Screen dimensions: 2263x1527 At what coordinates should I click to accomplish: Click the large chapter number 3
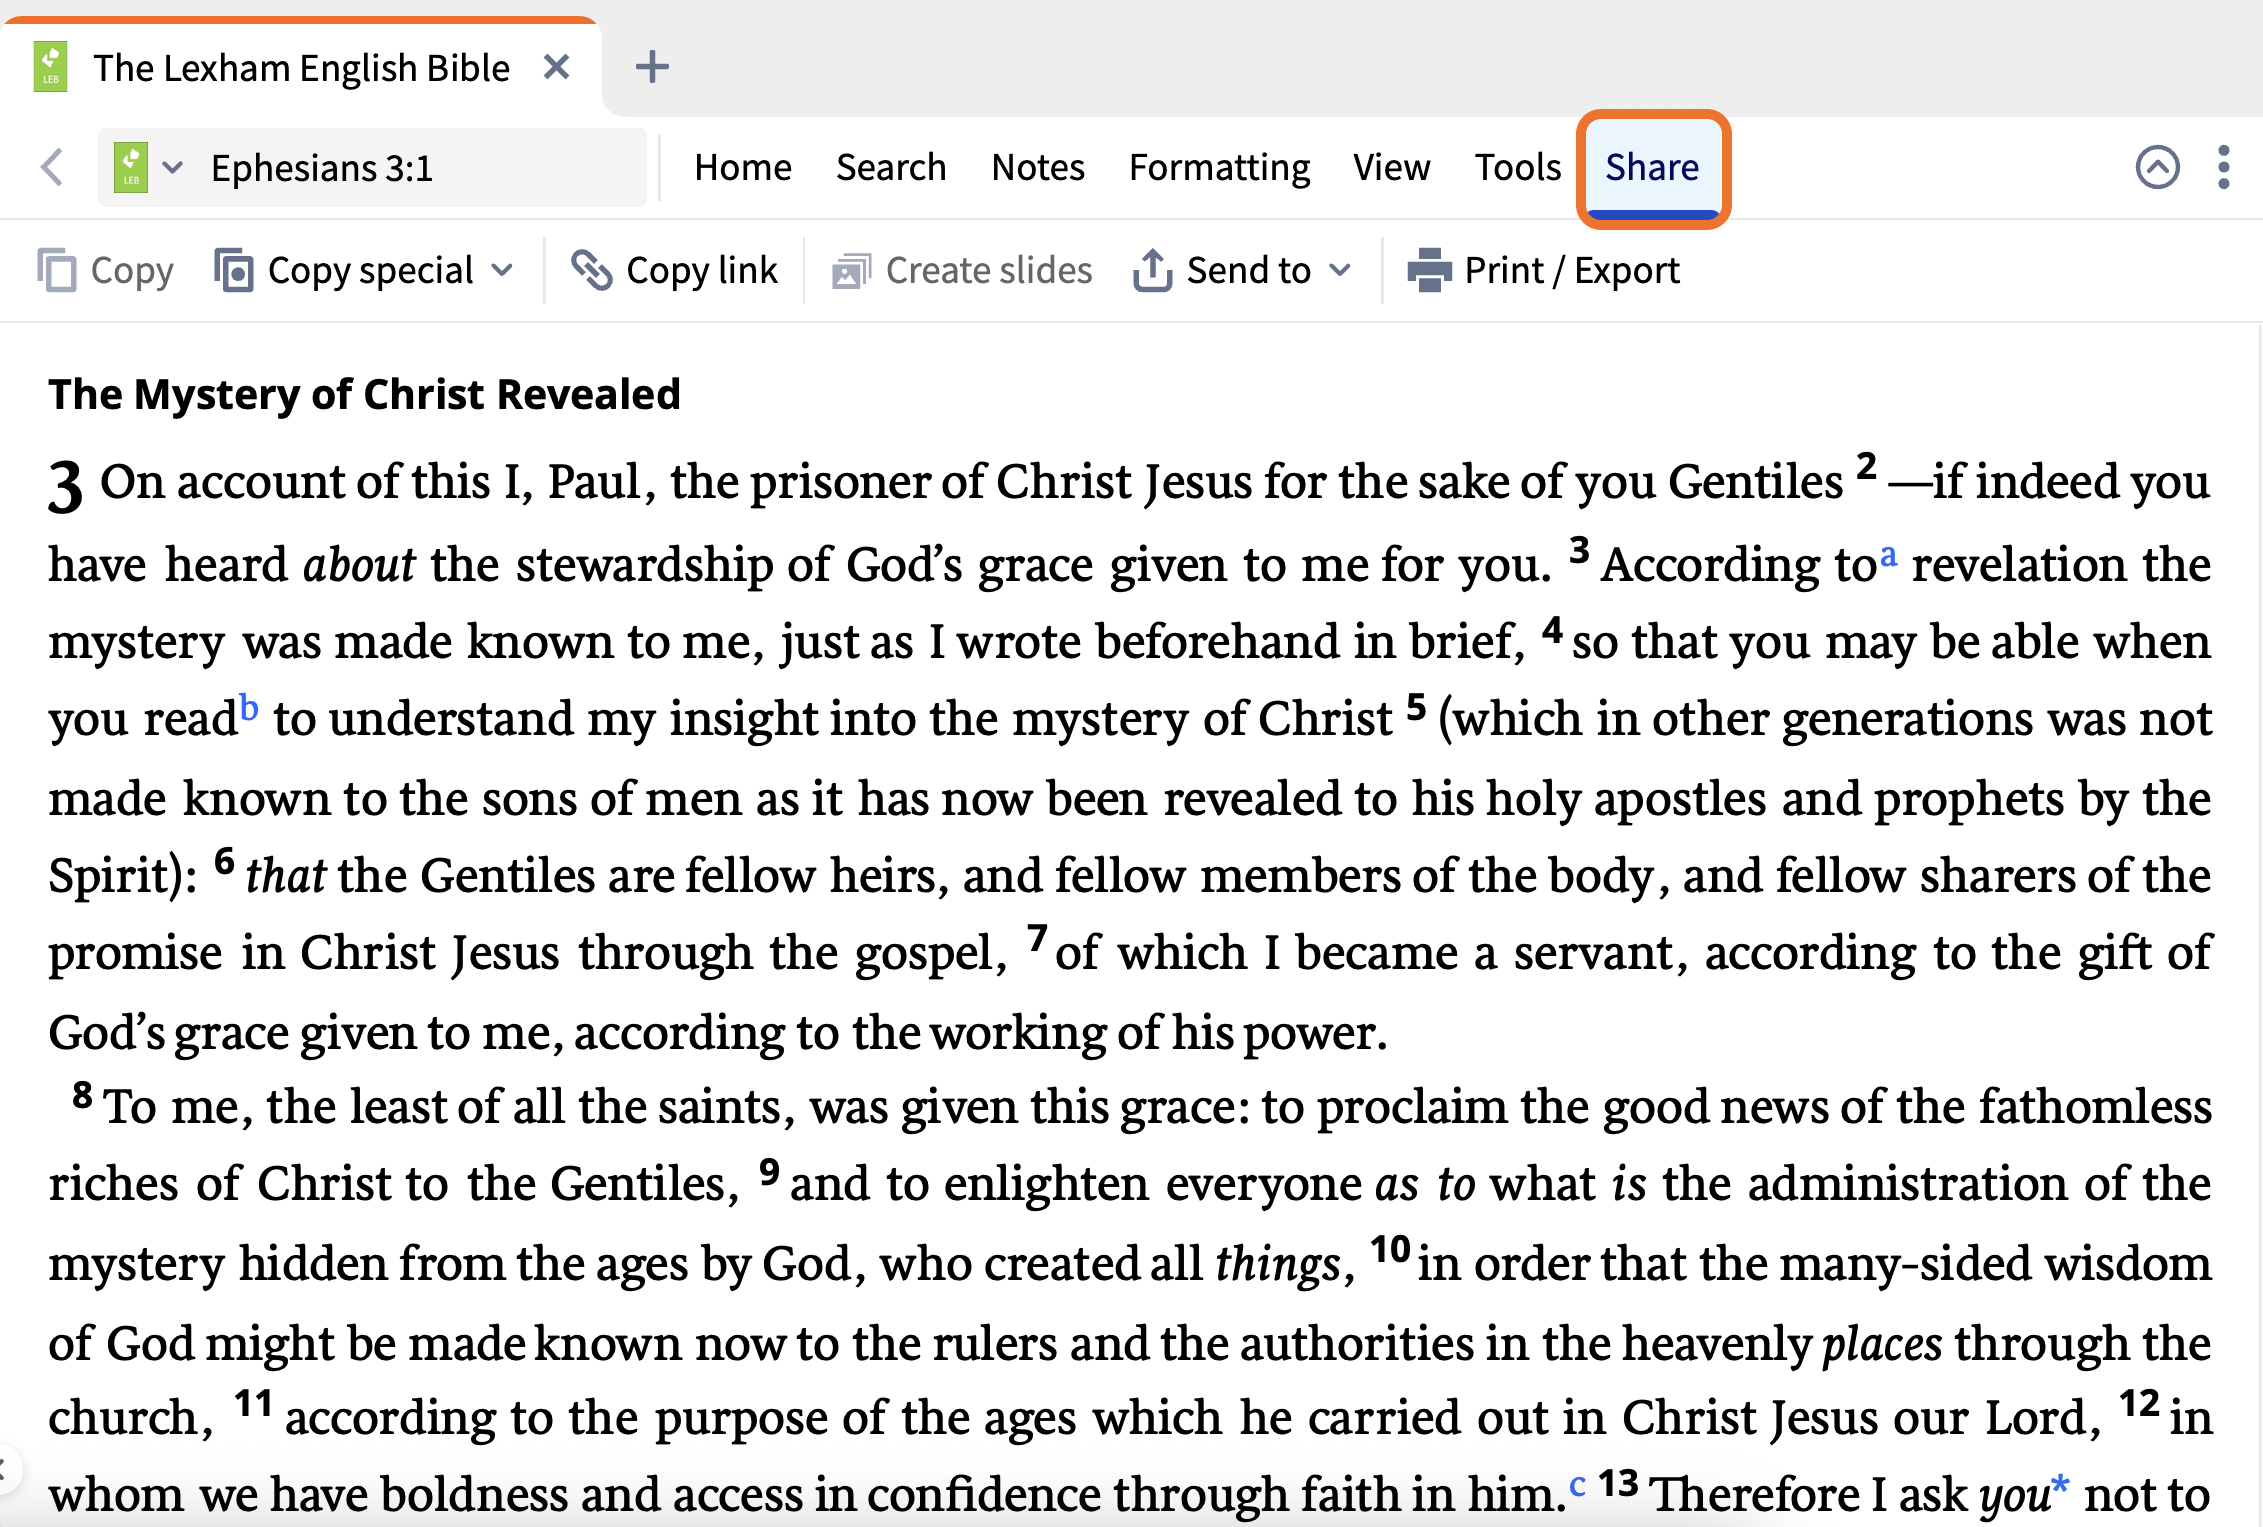(x=65, y=487)
